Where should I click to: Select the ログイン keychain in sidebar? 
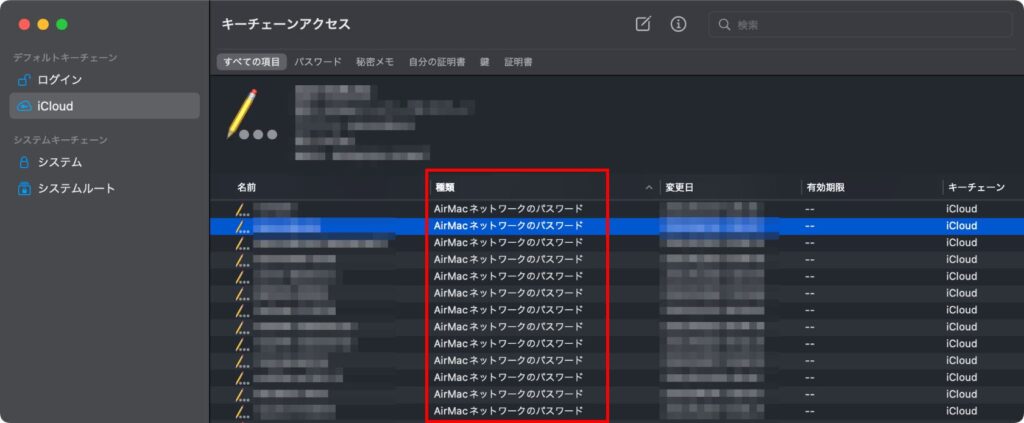pyautogui.click(x=59, y=80)
